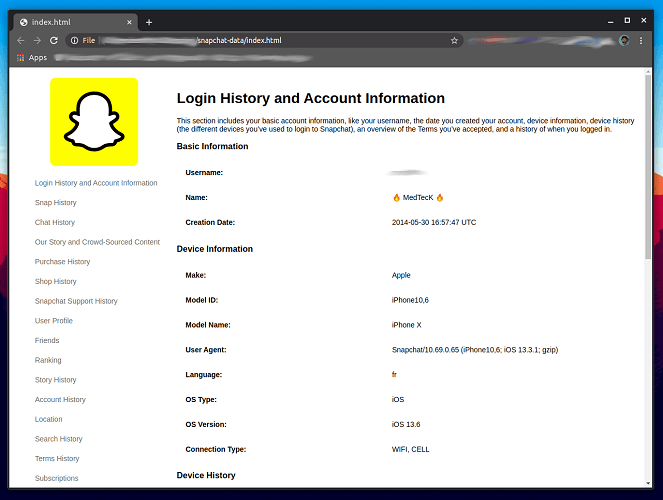The image size is (663, 500).
Task: Open the Ranking link
Action: tap(48, 360)
